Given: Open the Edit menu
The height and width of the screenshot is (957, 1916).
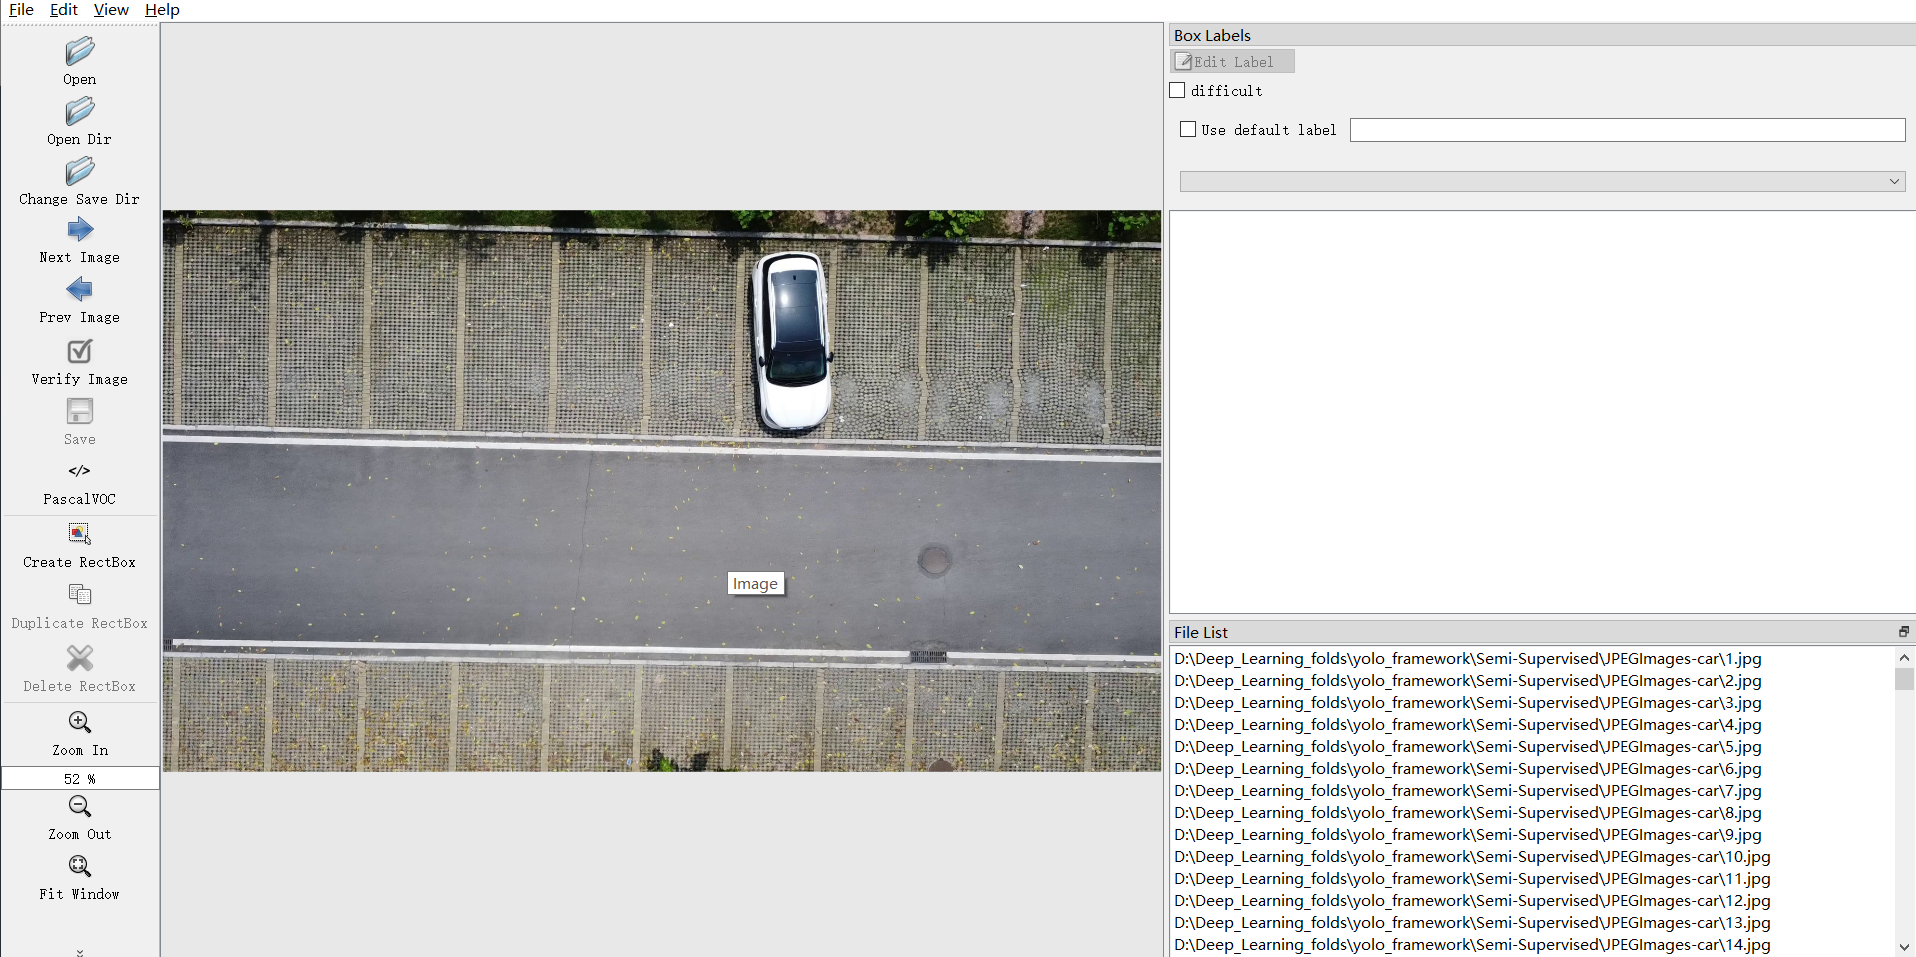Looking at the screenshot, I should (x=63, y=10).
